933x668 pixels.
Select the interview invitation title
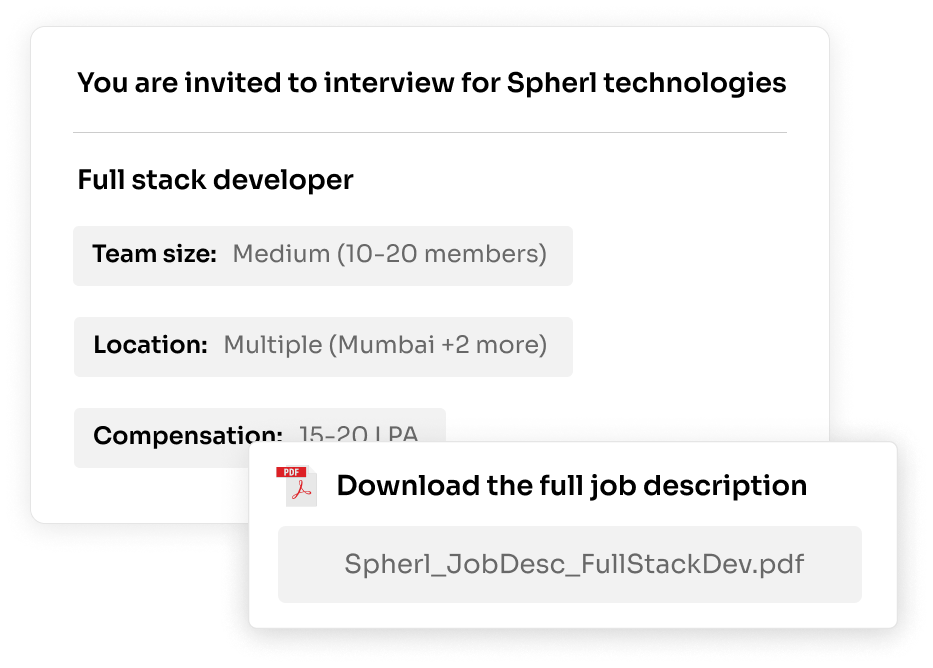click(430, 83)
